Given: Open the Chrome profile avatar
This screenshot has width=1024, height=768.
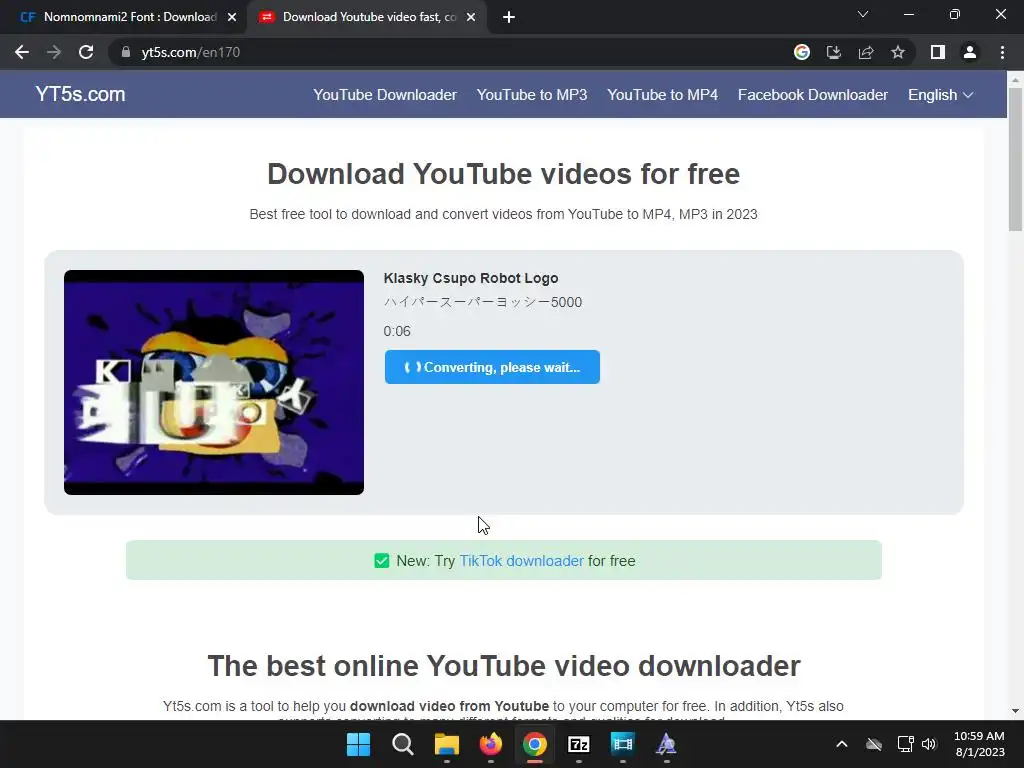Looking at the screenshot, I should click(x=970, y=52).
